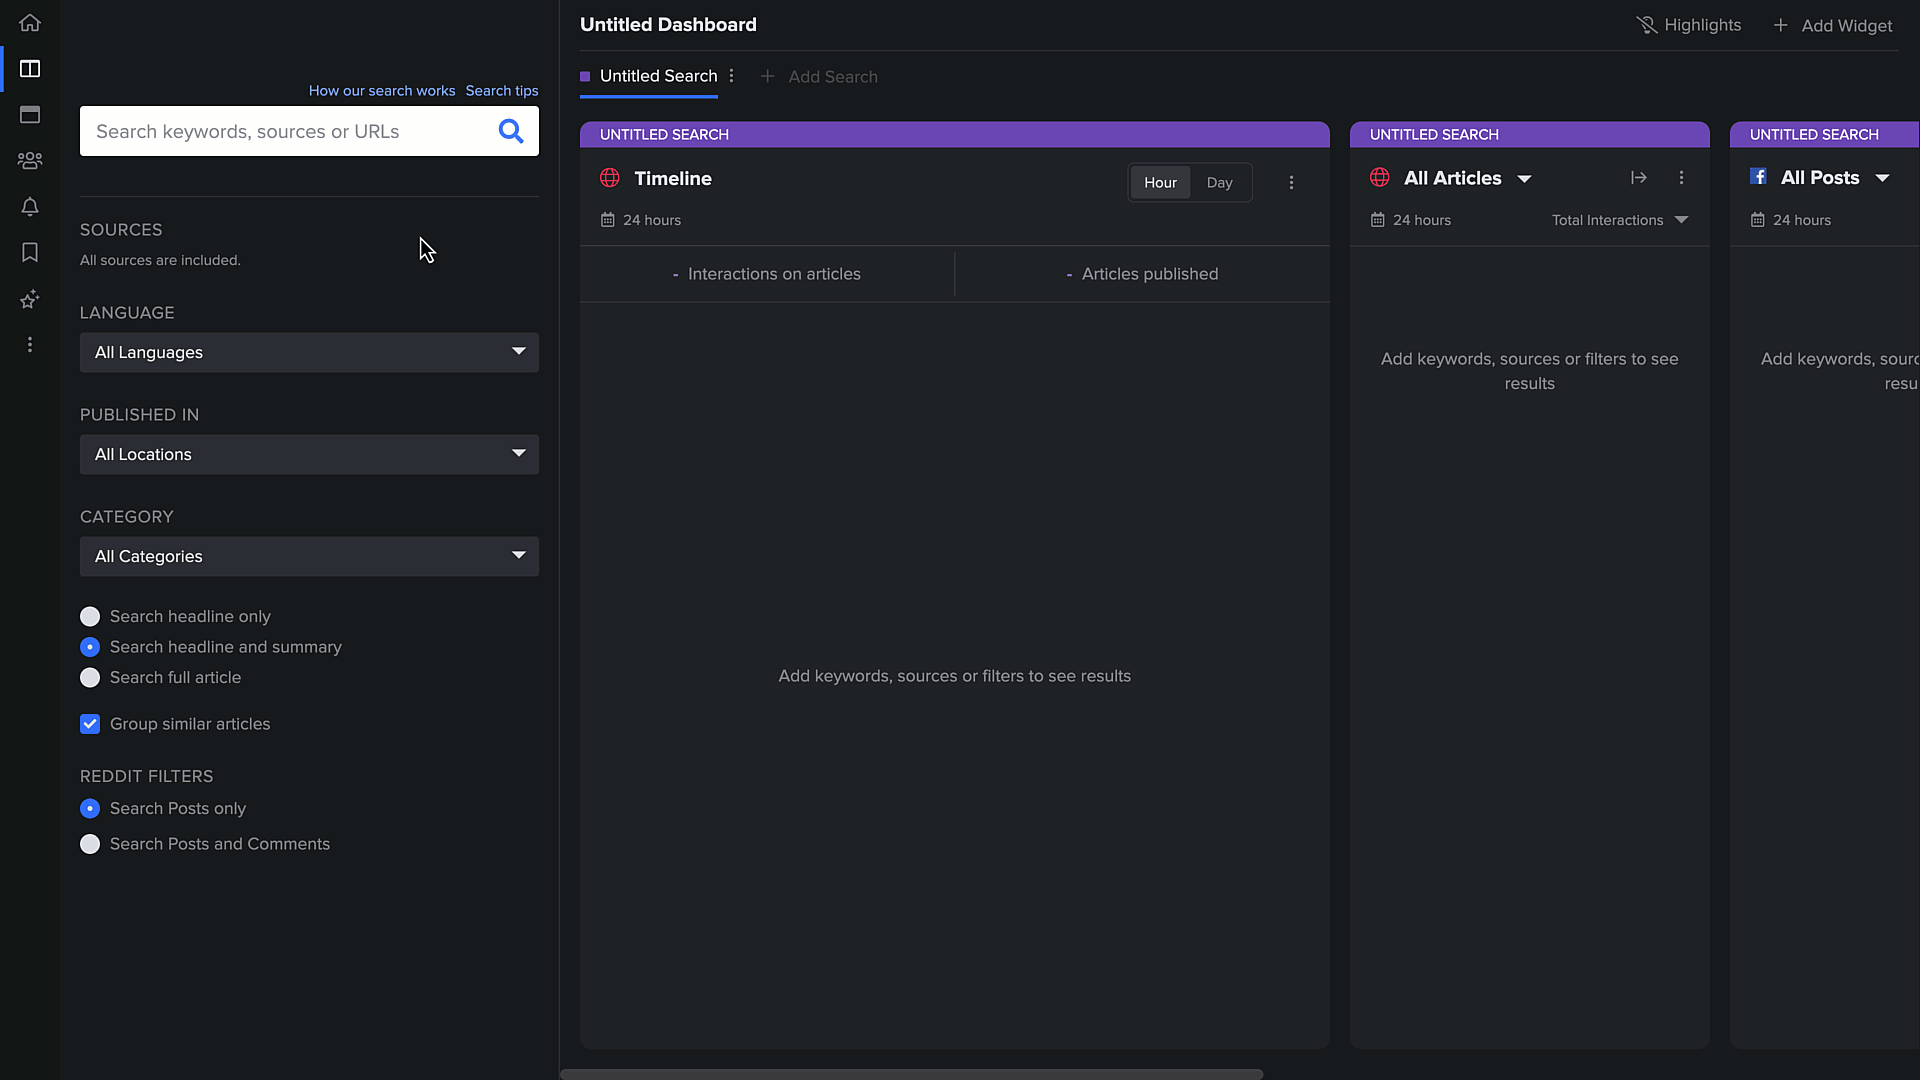Viewport: 1920px width, 1080px height.
Task: Click the red globe icon beside Timeline
Action: (610, 178)
